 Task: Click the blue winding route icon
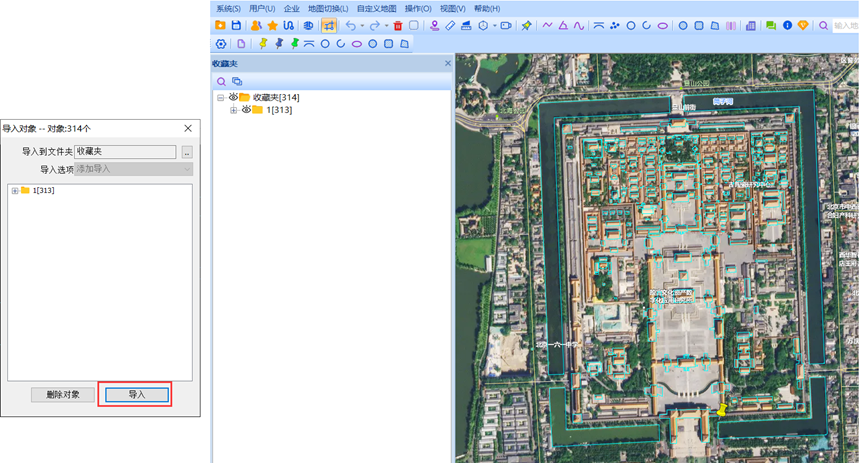288,25
